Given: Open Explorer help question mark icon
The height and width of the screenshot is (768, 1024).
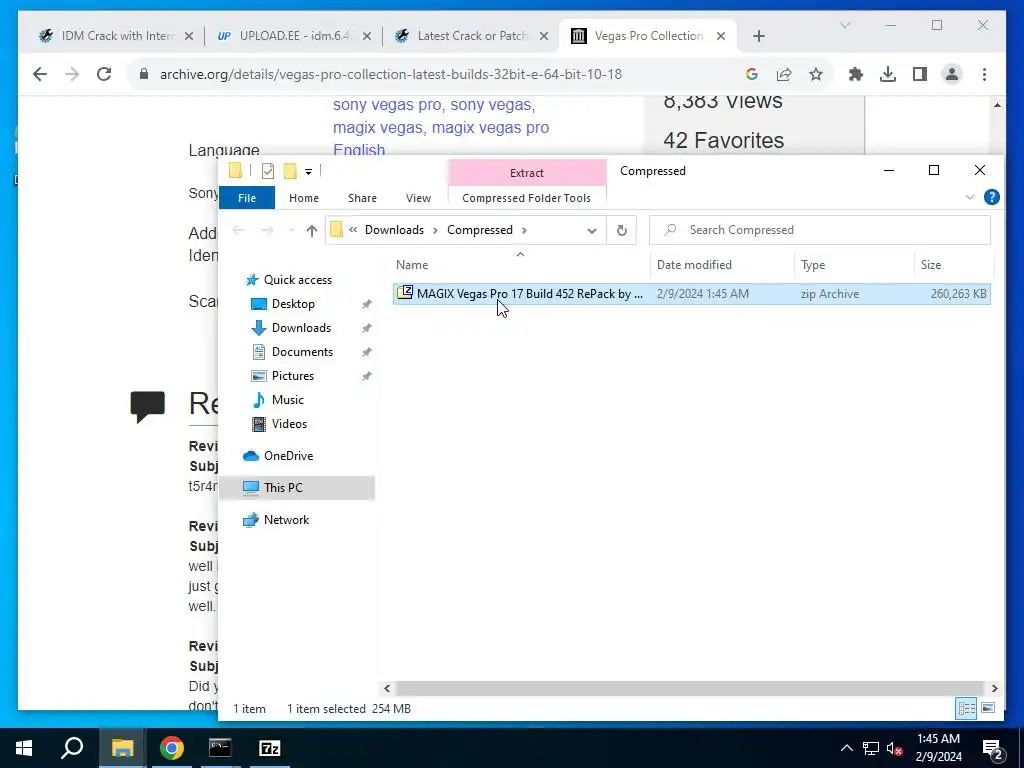Looking at the screenshot, I should click(x=991, y=197).
